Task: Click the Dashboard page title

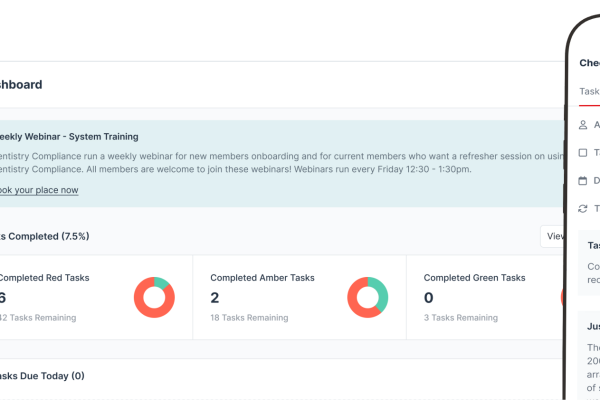Action: (21, 85)
